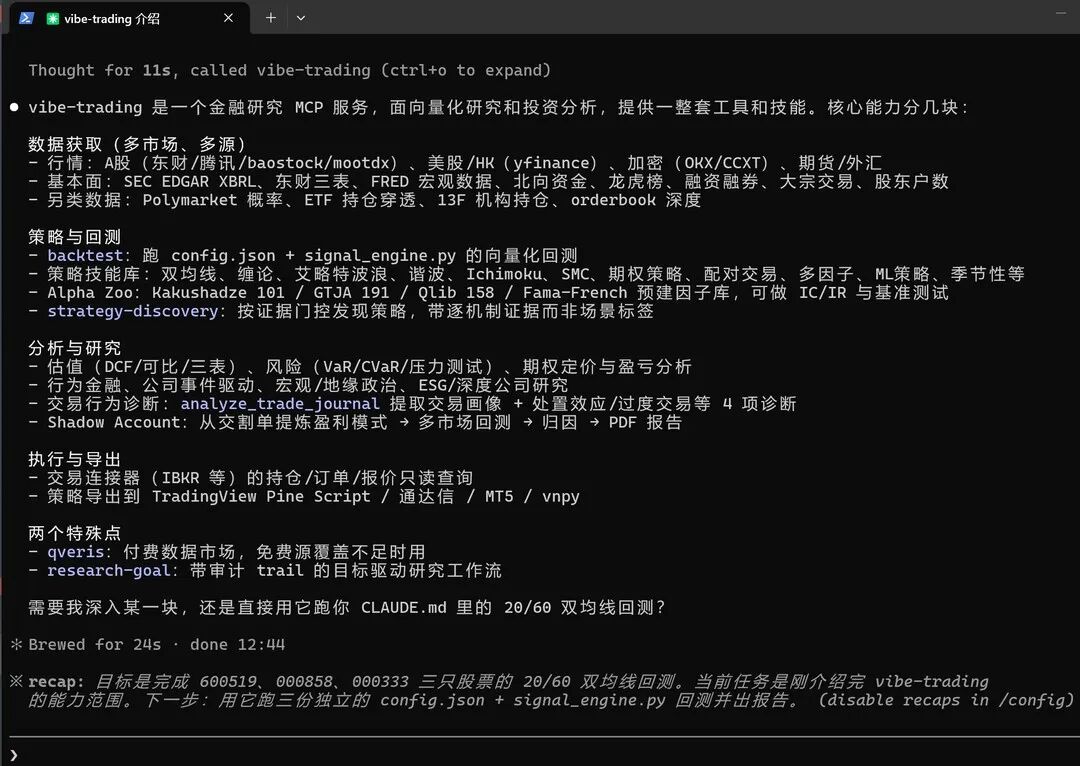Click the asterisk icon before 'Brewed for 24s'
The image size is (1080, 766).
tap(17, 645)
